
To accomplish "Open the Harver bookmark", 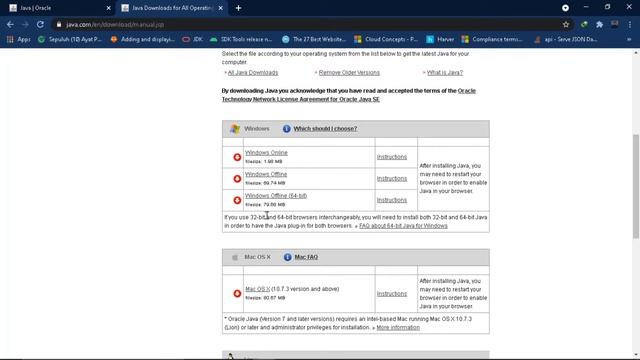I will click(x=440, y=39).
